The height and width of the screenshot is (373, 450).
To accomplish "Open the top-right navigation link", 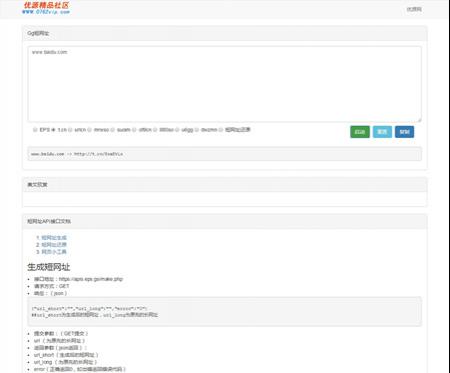I will pyautogui.click(x=414, y=9).
